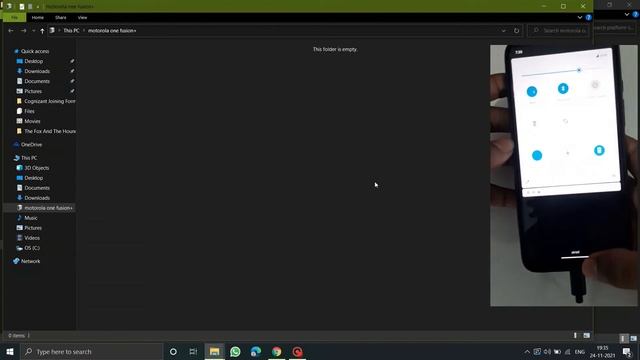Screen dimensions: 640x360
Task: Click the ENG language indicator
Action: [x=580, y=352]
